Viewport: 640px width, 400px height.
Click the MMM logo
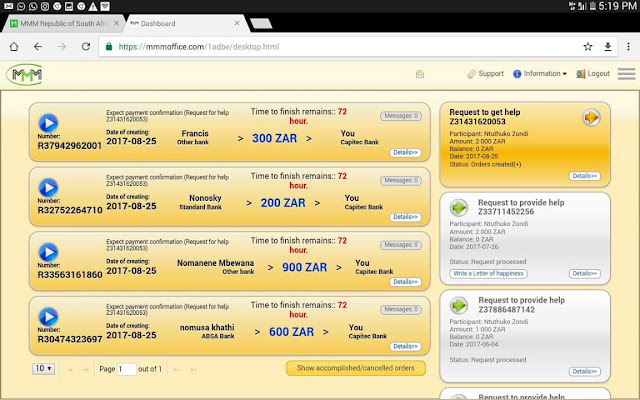click(x=24, y=75)
